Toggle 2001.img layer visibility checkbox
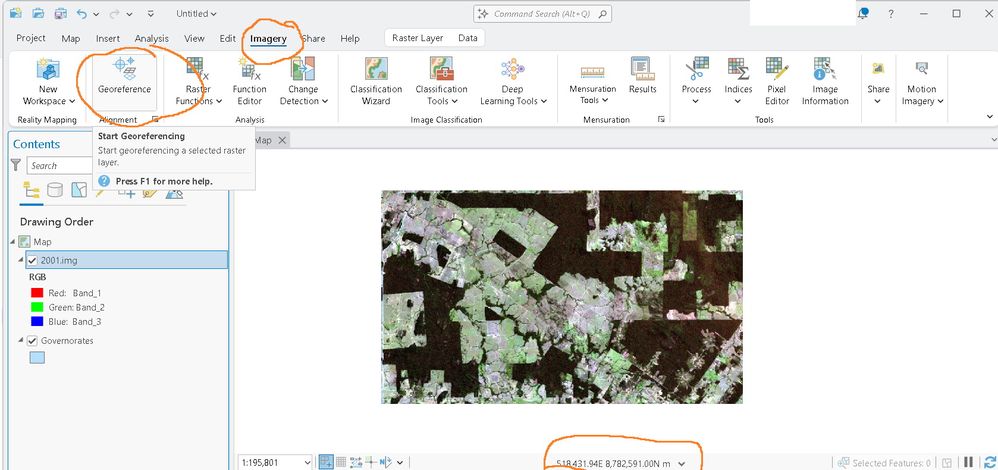This screenshot has height=470, width=998. (x=32, y=260)
